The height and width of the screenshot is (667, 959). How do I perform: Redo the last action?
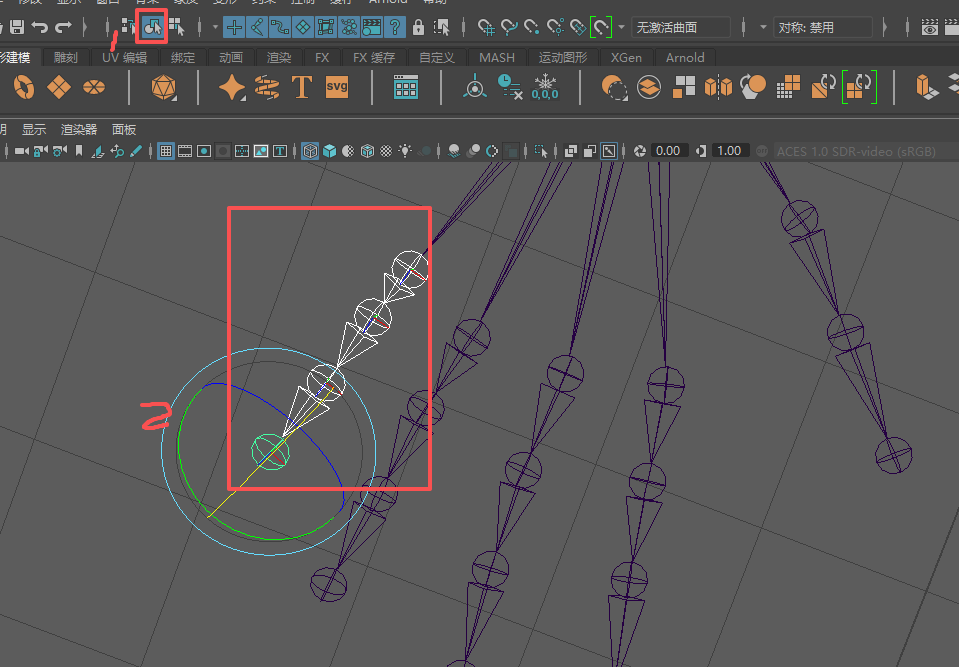coord(63,27)
